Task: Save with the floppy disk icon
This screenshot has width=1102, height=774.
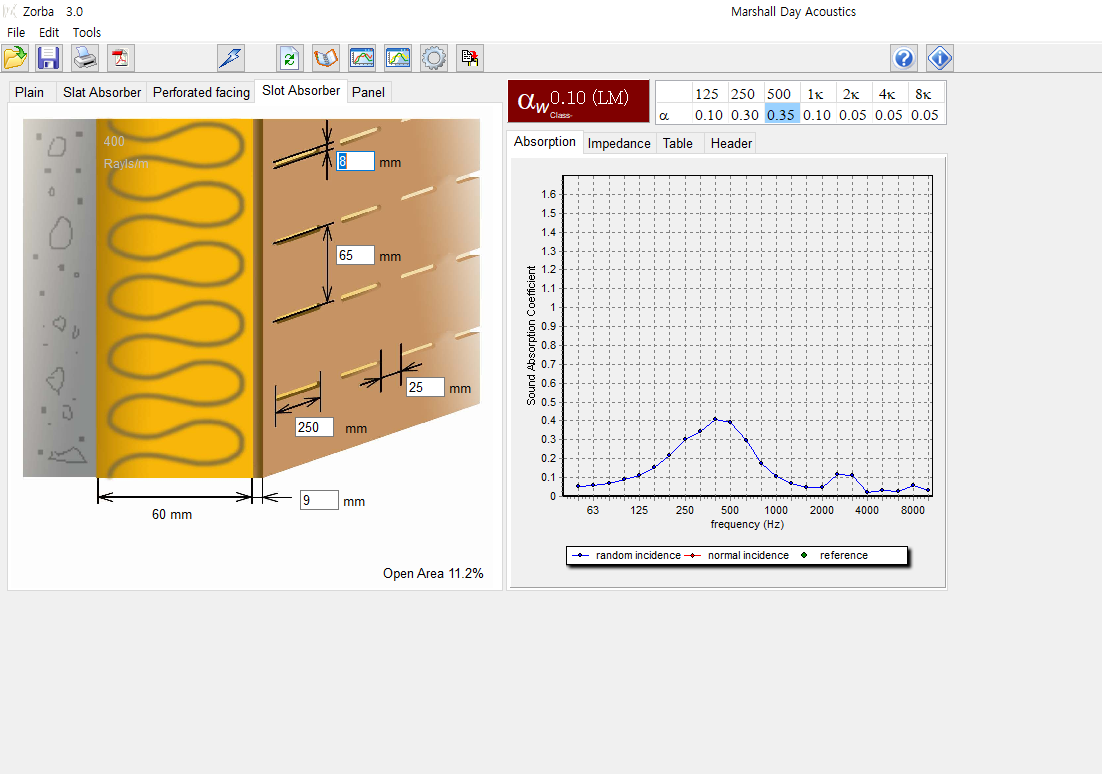Action: click(x=49, y=58)
